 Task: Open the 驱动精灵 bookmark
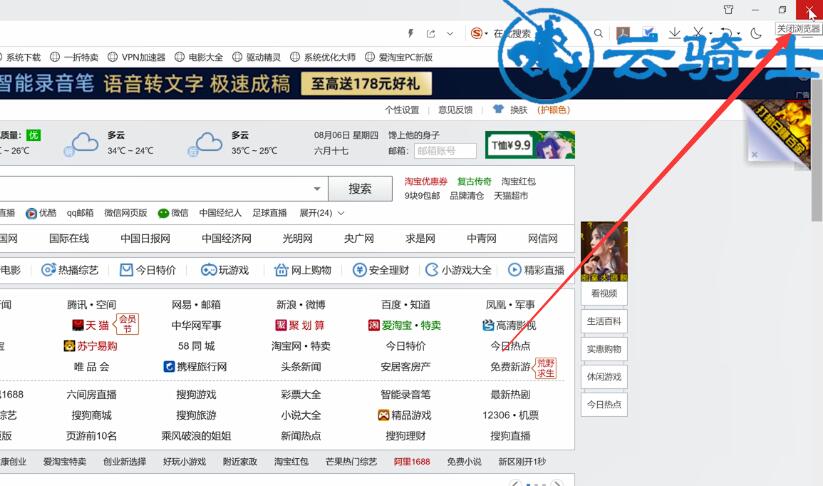(257, 57)
